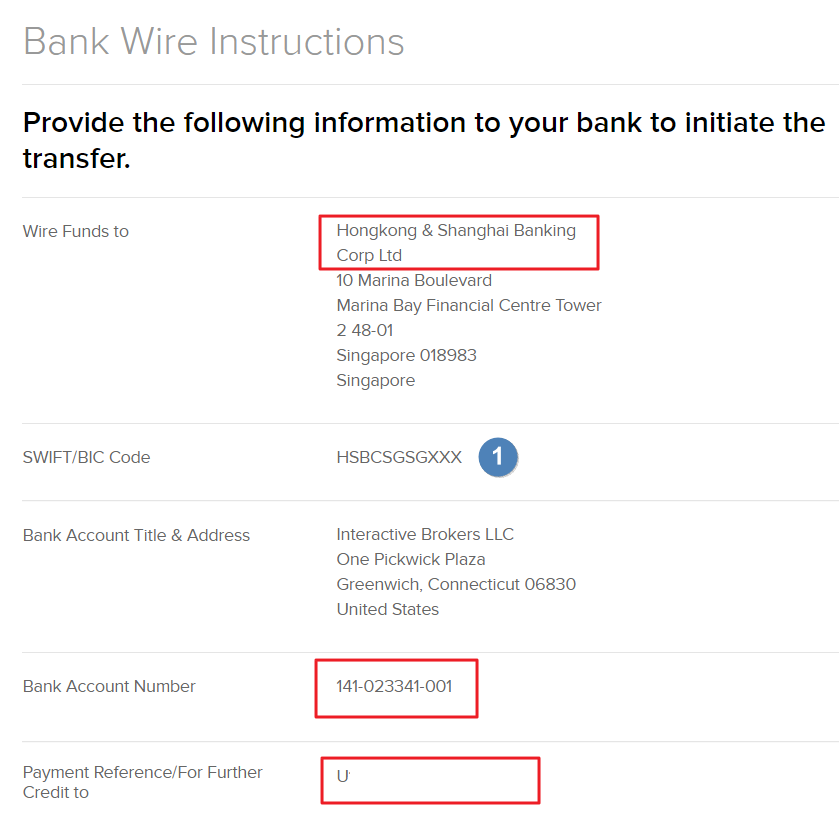Click the 10 Marina Boulevard address line
The image size is (839, 816).
[x=414, y=280]
